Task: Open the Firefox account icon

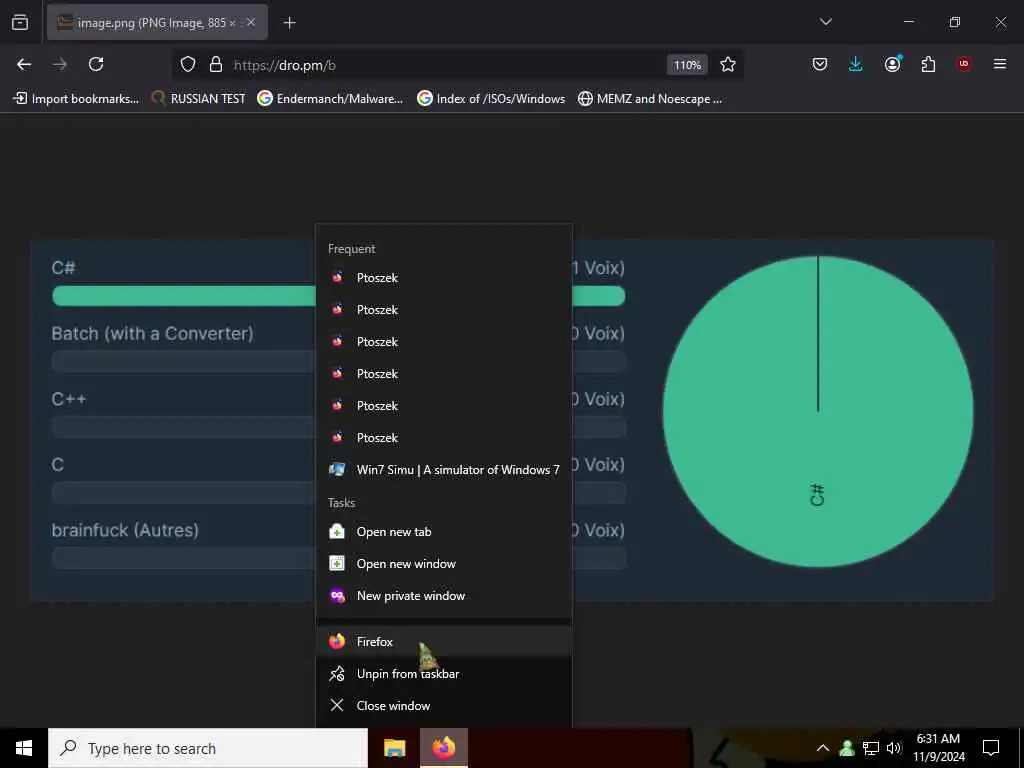Action: point(893,64)
